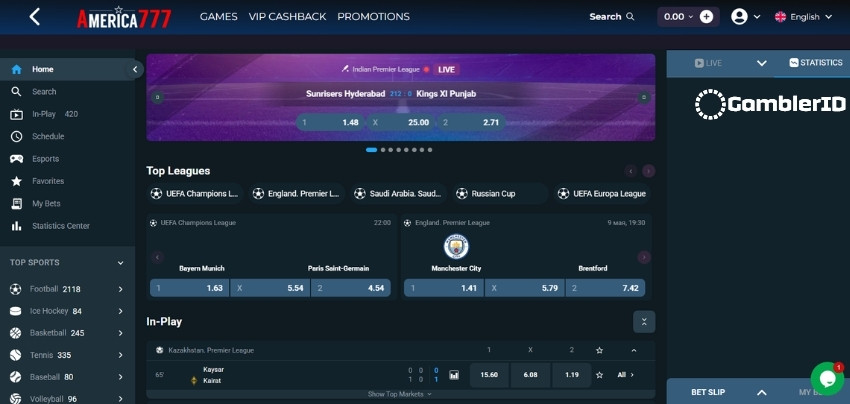The image size is (850, 404).
Task: Favorite Kazakhstan Premier League header star
Action: point(599,350)
